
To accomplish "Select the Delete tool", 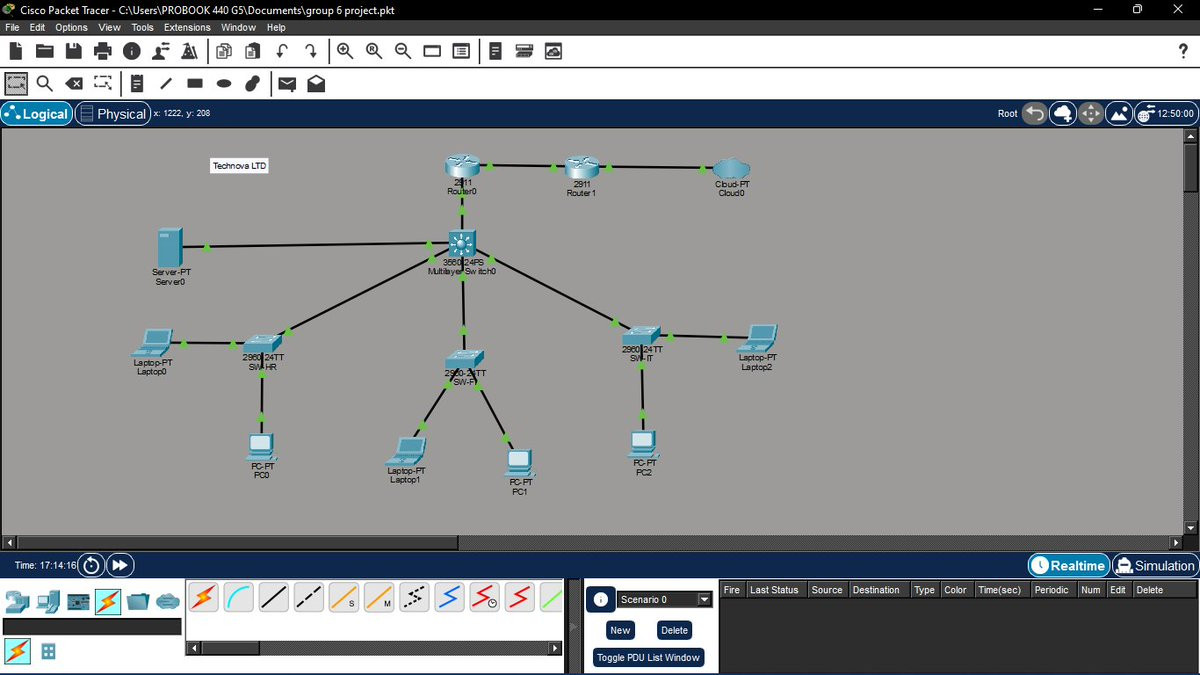I will 73,83.
